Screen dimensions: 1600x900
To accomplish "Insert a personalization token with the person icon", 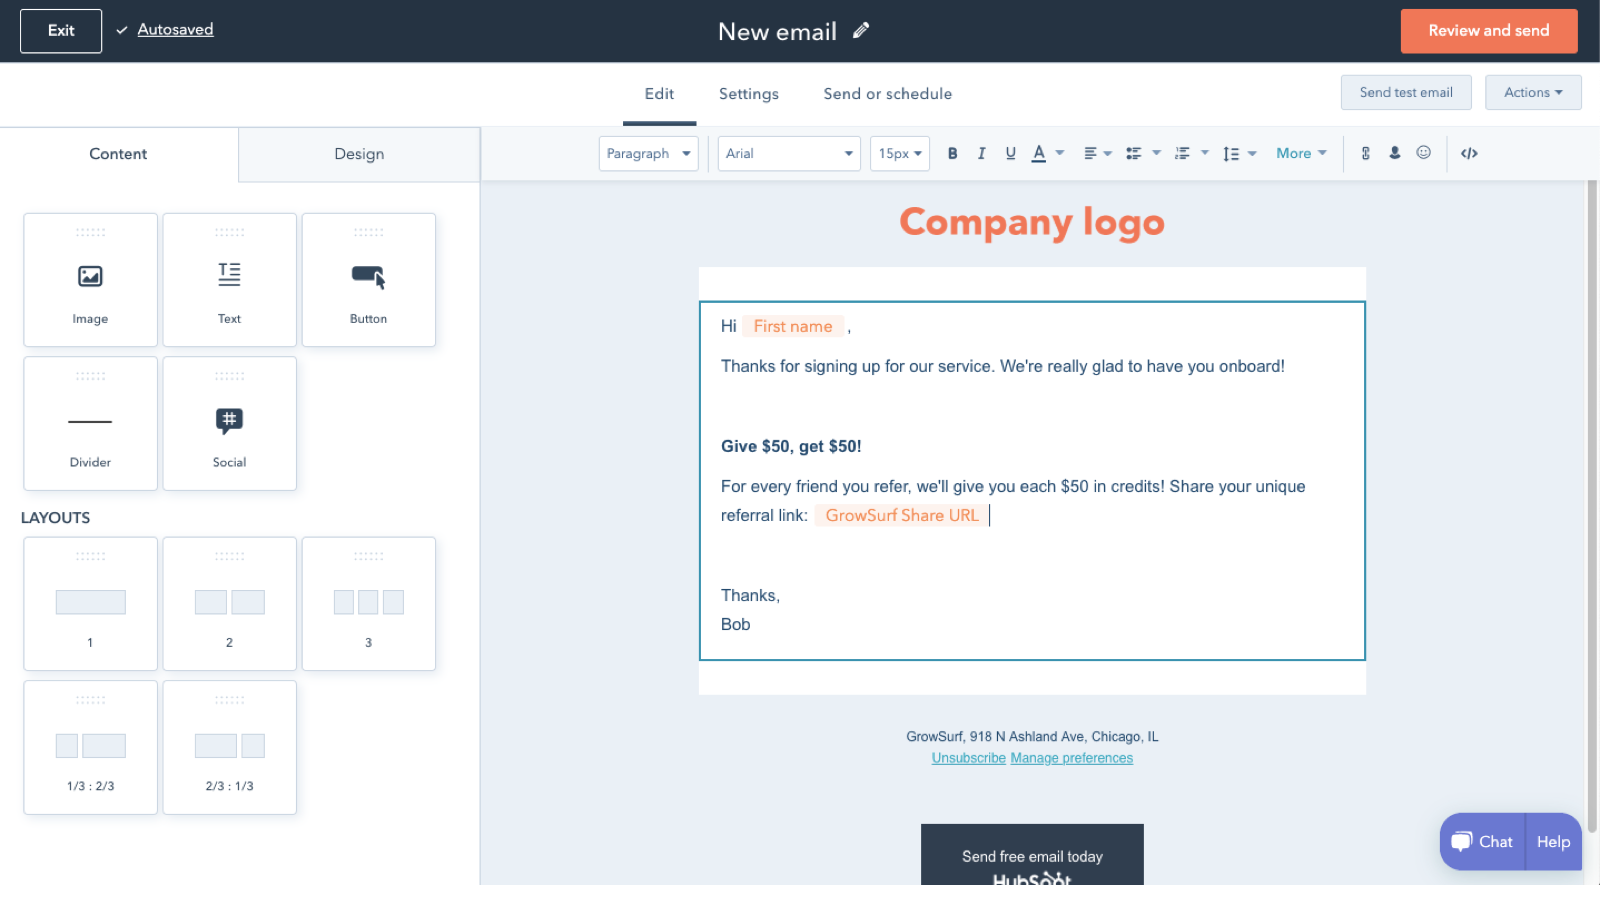I will 1394,153.
